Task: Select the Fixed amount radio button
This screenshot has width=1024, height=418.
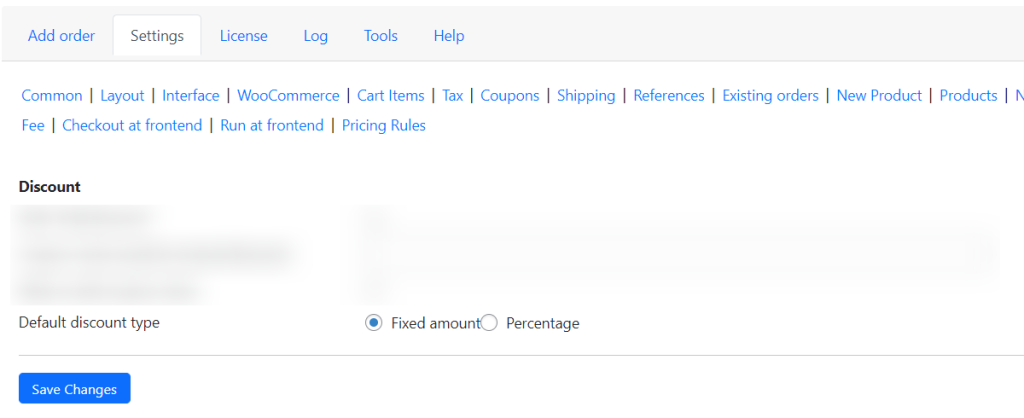Action: pos(374,323)
